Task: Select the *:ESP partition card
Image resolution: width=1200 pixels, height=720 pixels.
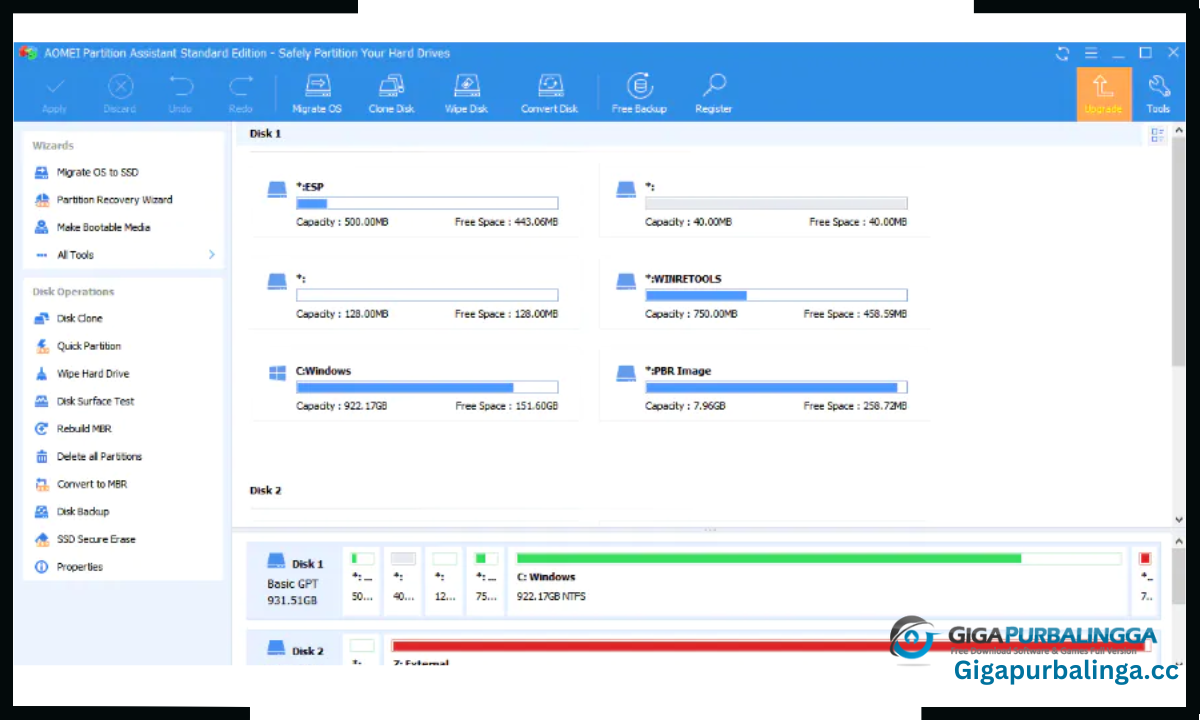Action: coord(414,203)
